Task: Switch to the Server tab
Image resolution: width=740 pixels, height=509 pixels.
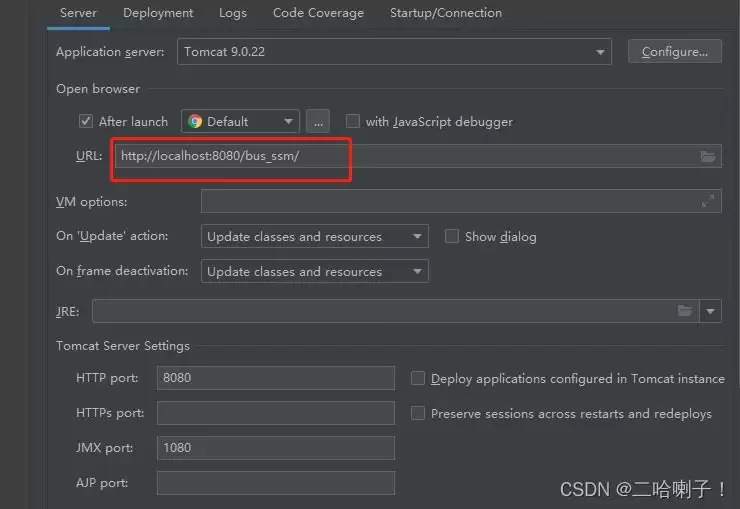Action: 78,13
